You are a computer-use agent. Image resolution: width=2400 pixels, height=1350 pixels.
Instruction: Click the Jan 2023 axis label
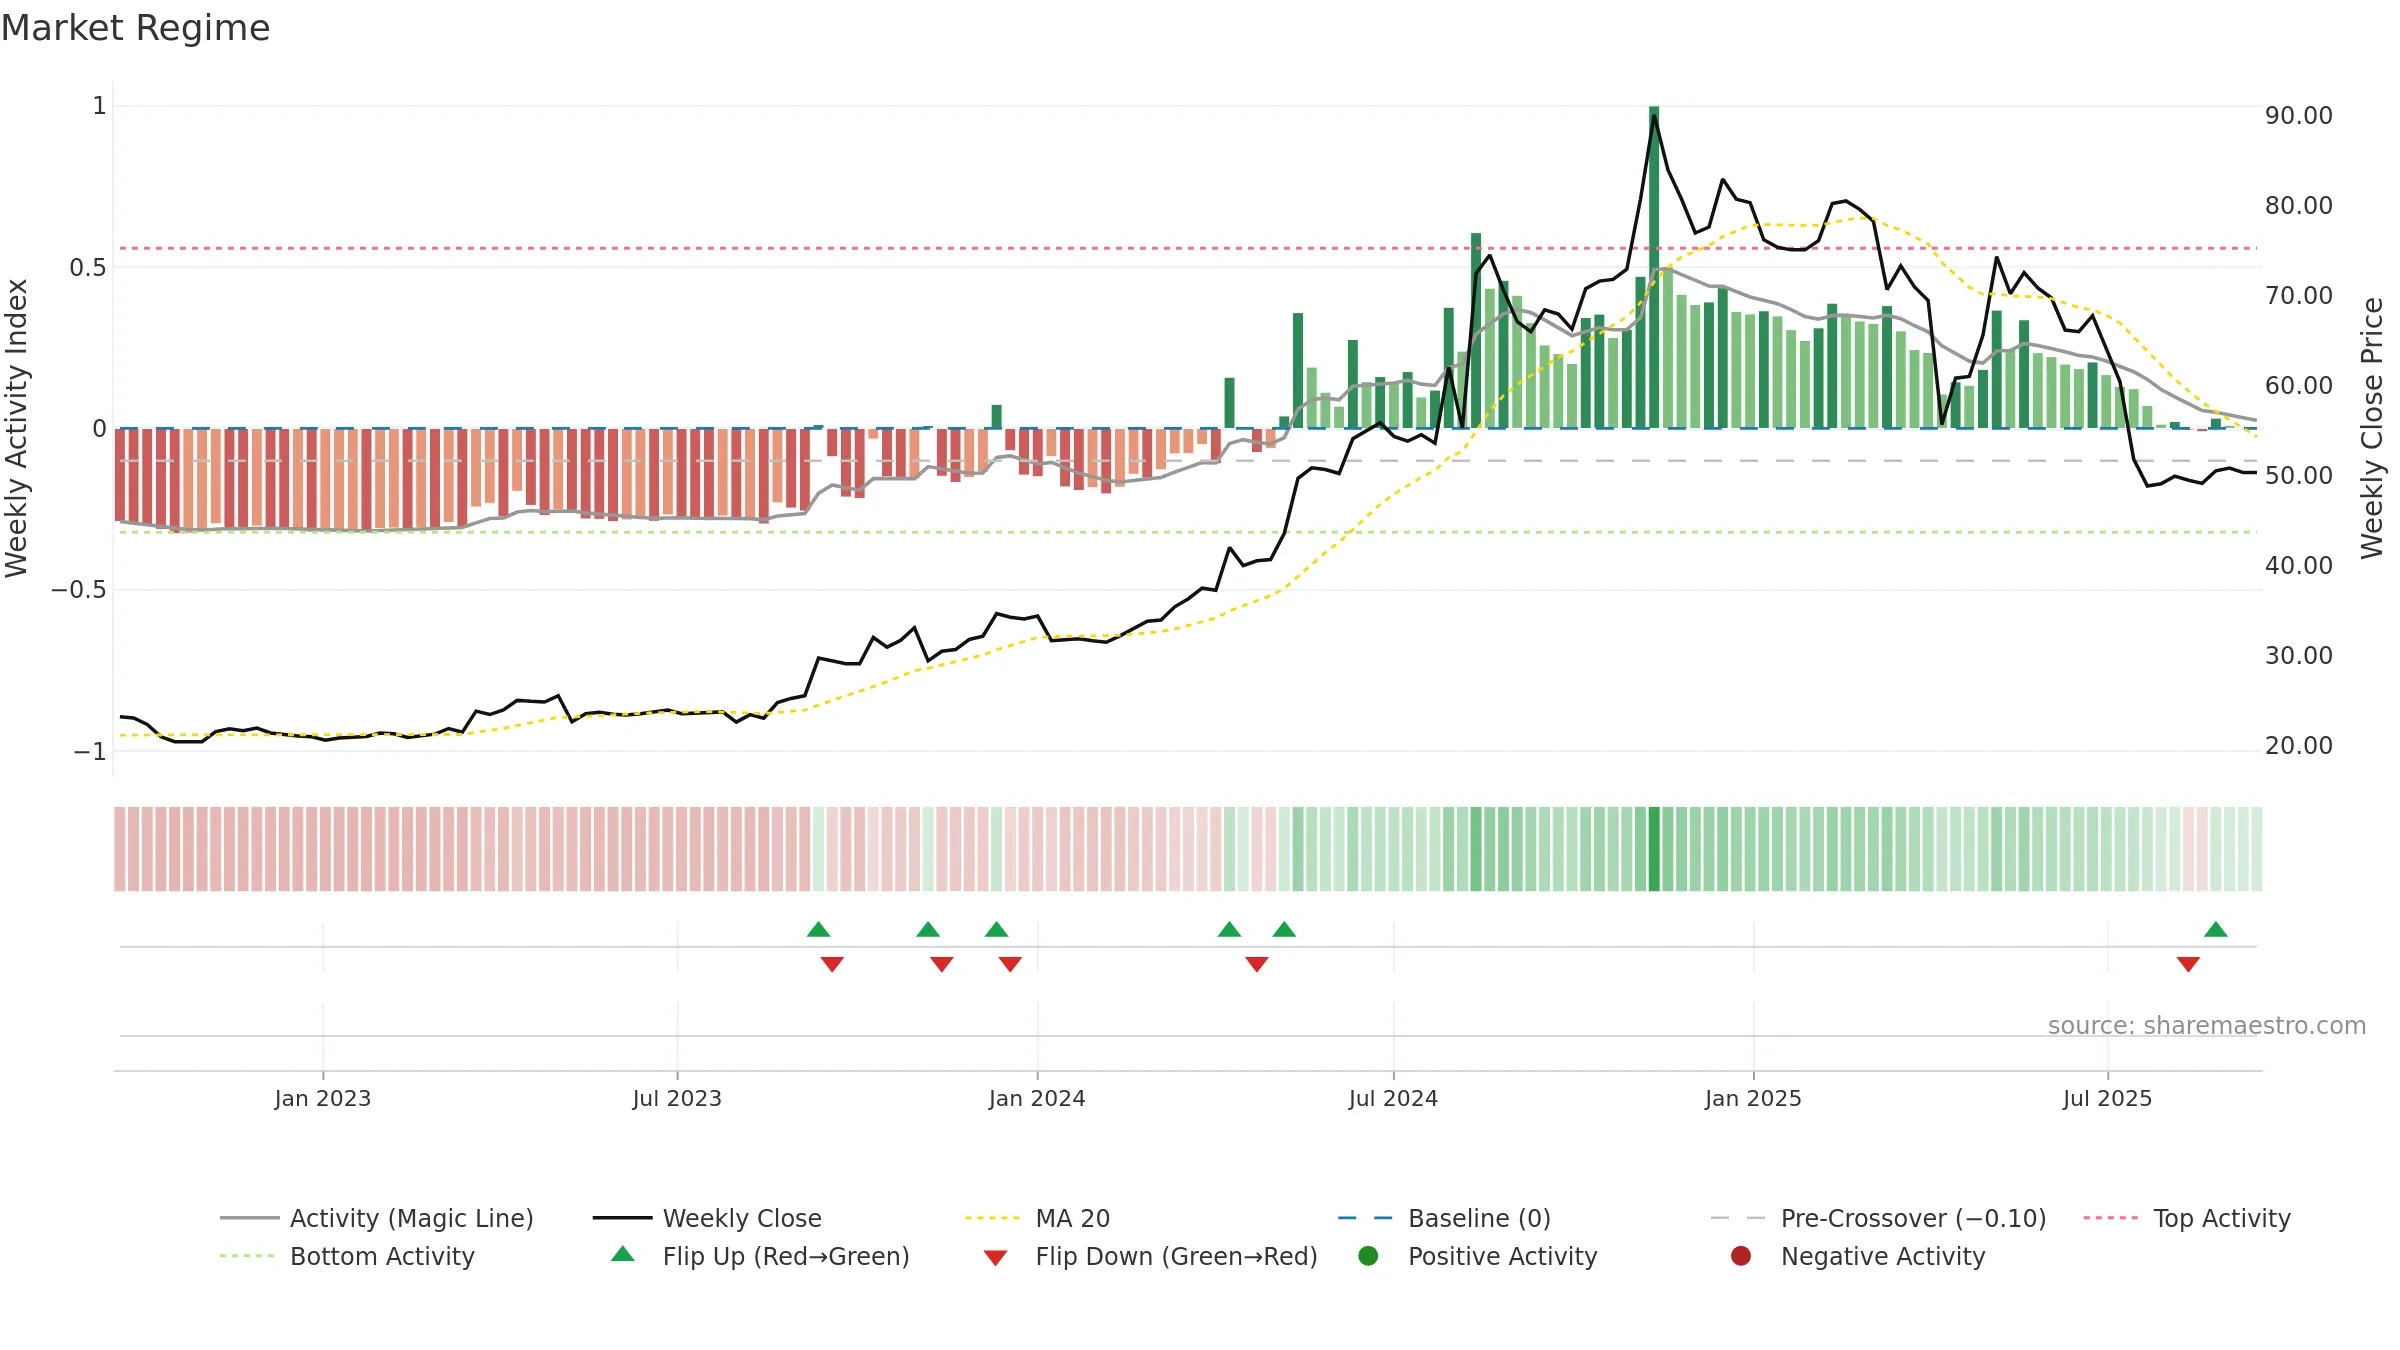click(x=323, y=1098)
